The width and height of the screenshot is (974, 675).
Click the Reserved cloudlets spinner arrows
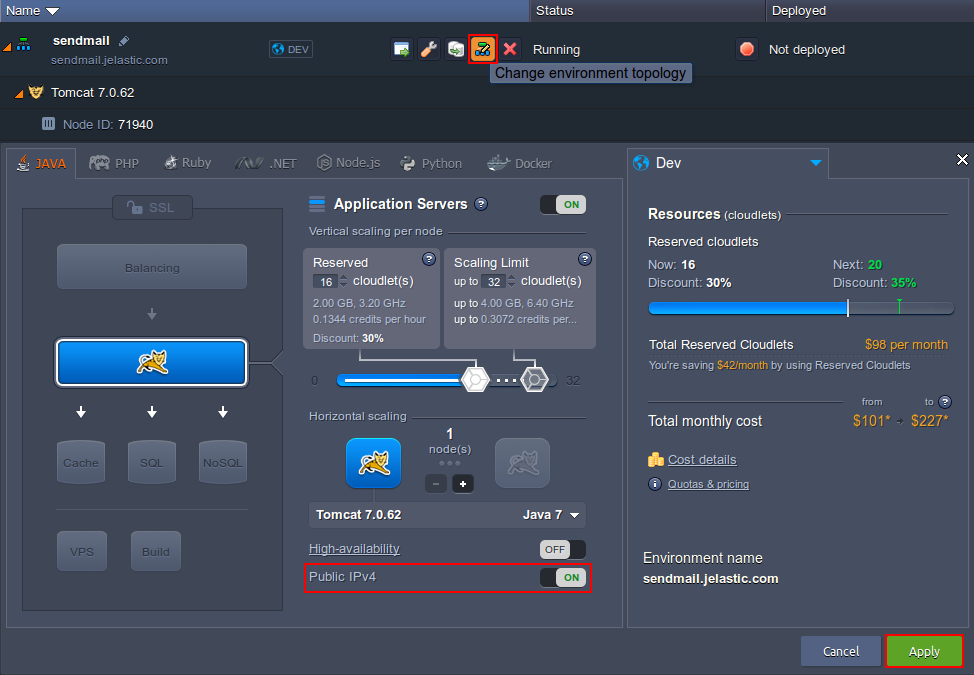344,281
